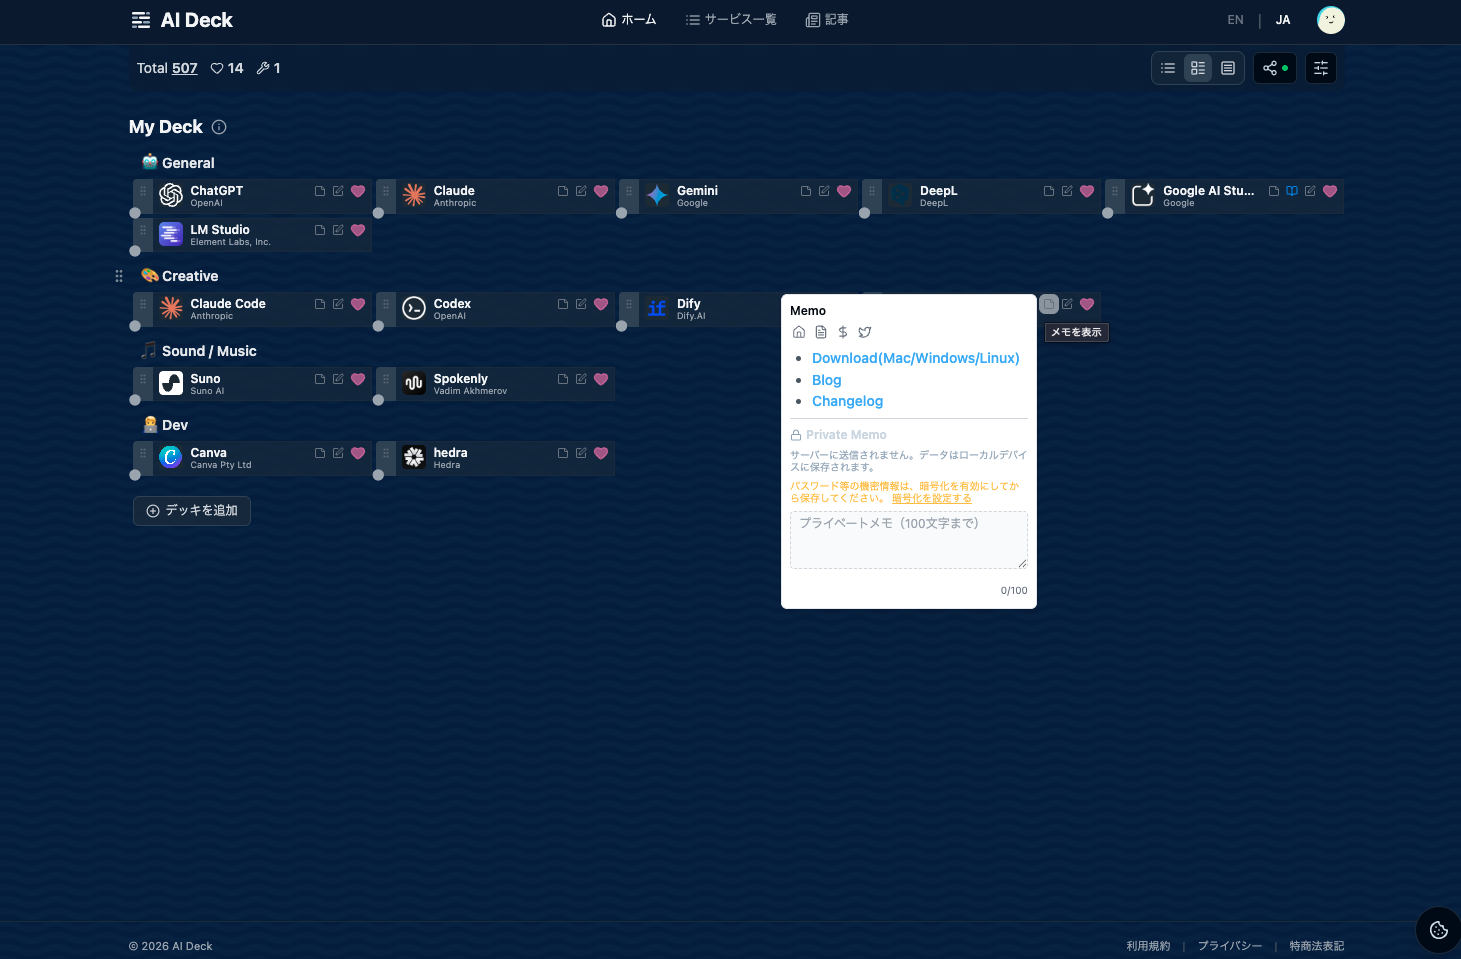Click the Dify logo icon
Viewport: 1461px width, 959px height.
[x=657, y=308]
